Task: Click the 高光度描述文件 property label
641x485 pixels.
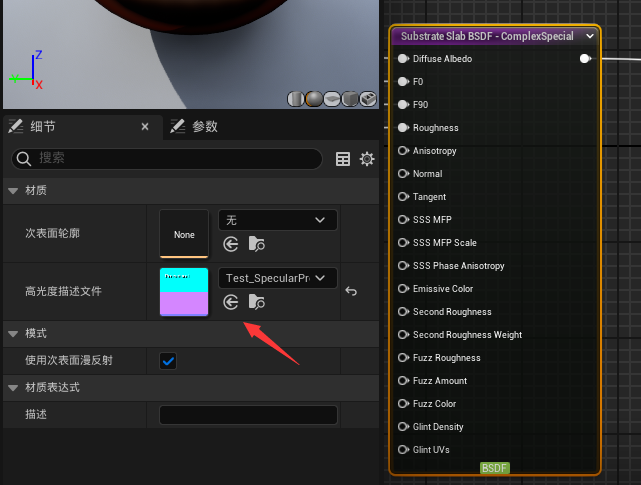Action: (x=63, y=292)
